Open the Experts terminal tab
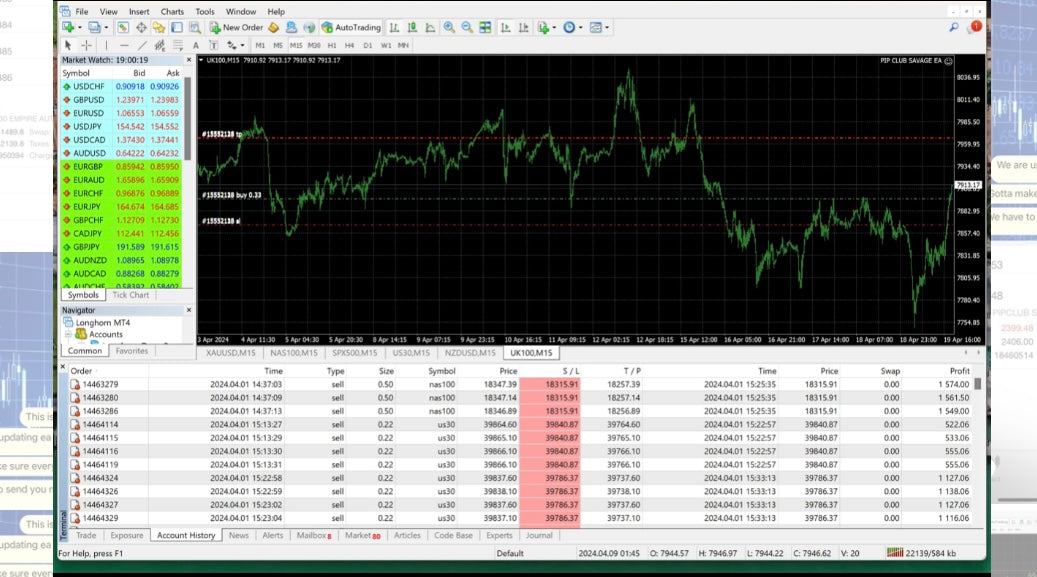 pyautogui.click(x=499, y=535)
